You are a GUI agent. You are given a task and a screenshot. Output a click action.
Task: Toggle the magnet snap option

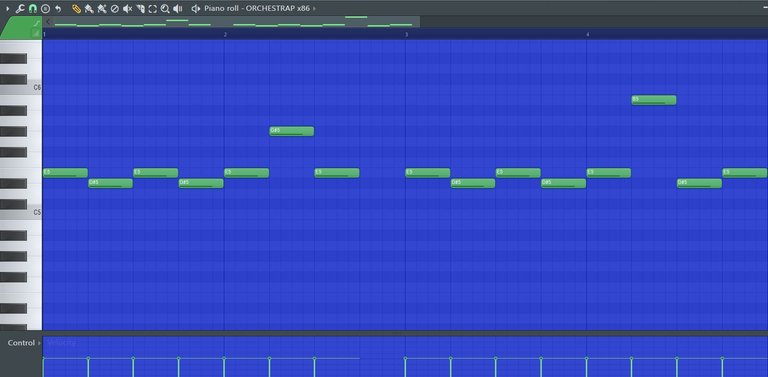[33, 8]
